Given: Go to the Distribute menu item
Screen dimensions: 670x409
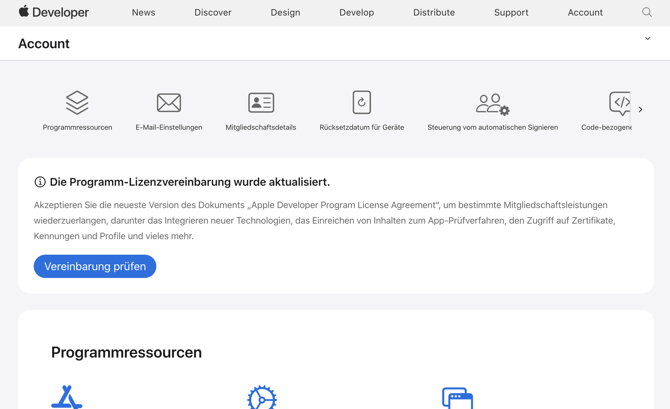Looking at the screenshot, I should point(434,13).
